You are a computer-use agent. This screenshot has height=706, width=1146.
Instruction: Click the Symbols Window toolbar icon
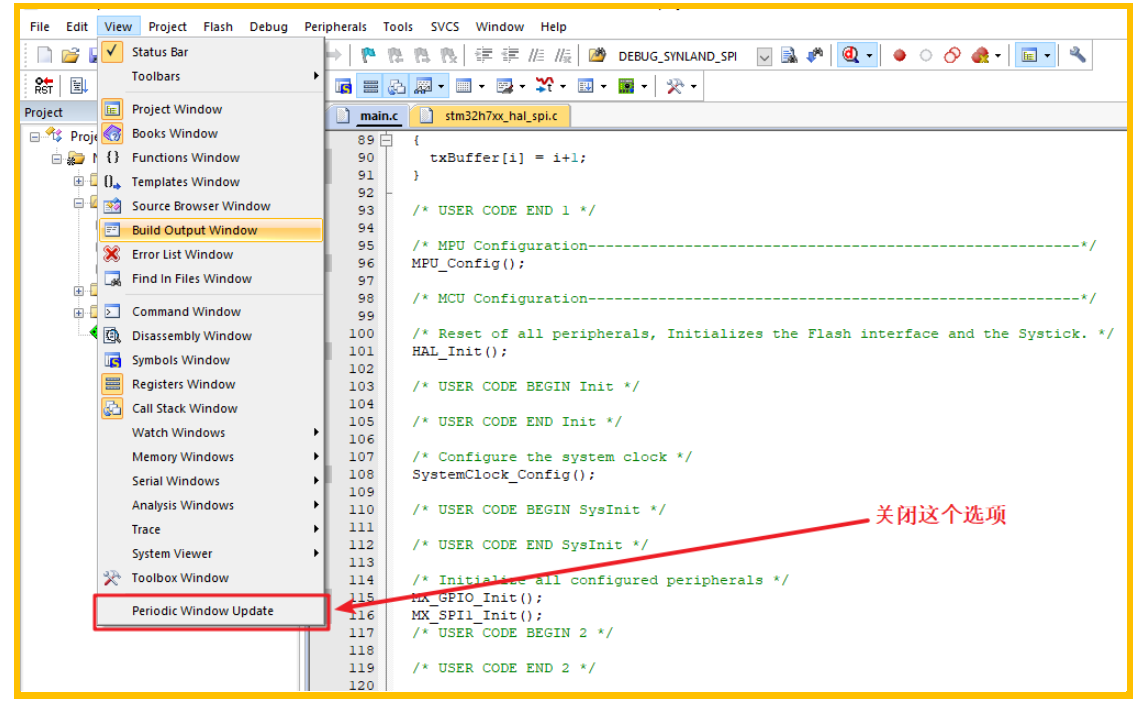[x=344, y=86]
